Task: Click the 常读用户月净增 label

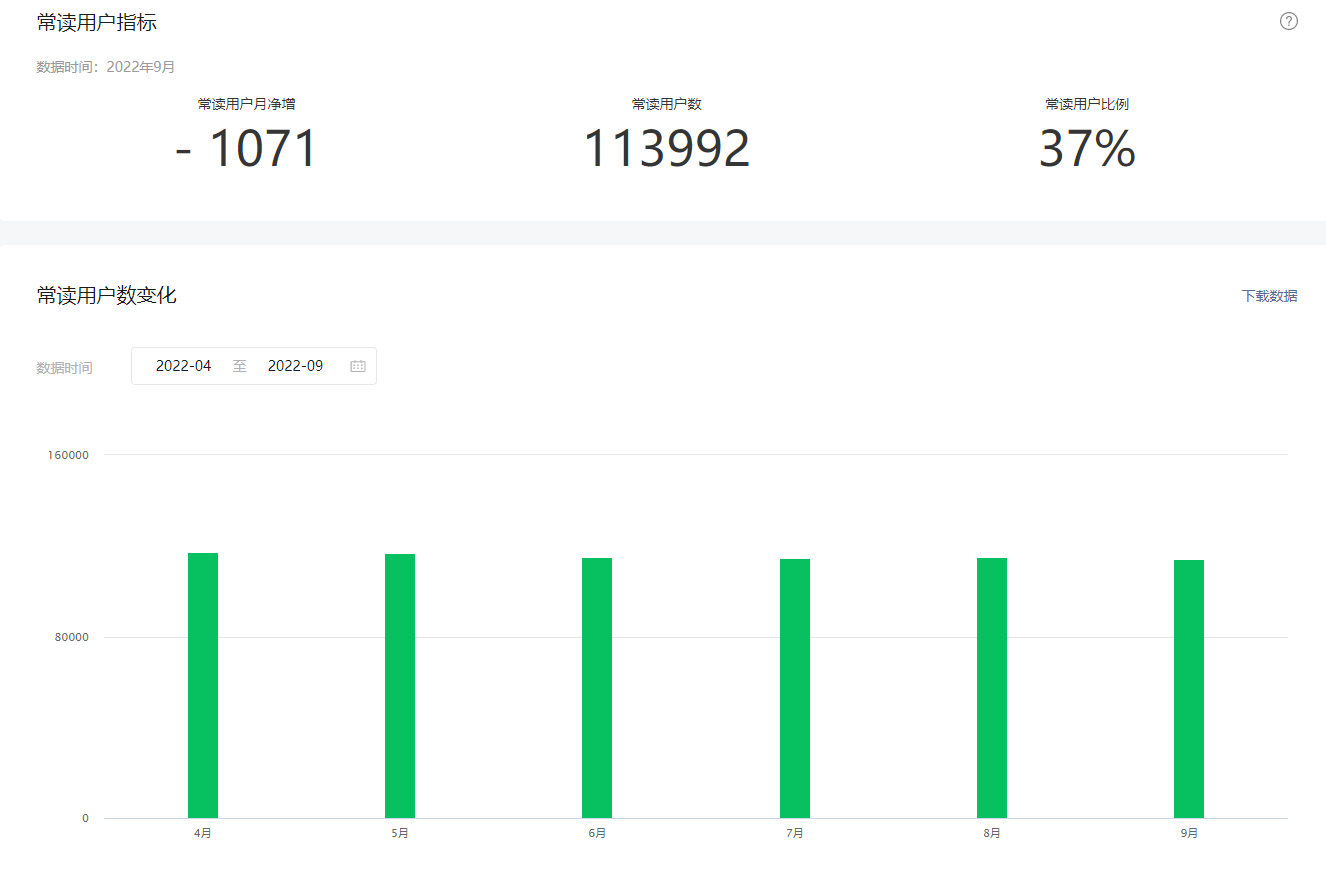Action: 246,104
